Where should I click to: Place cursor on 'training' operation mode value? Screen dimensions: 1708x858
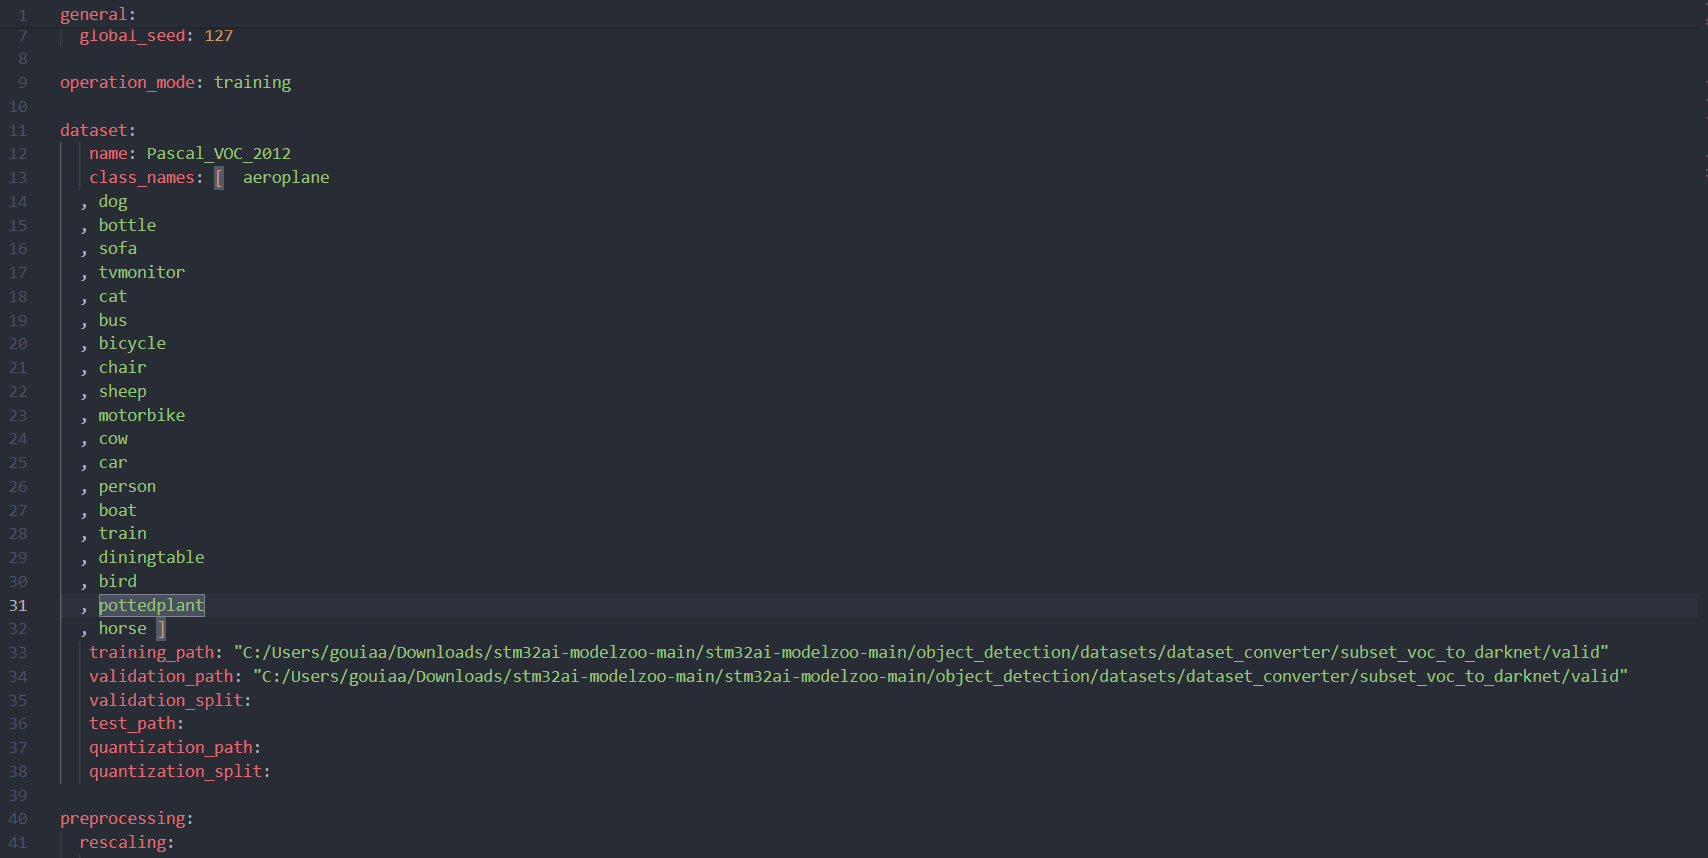click(x=252, y=83)
